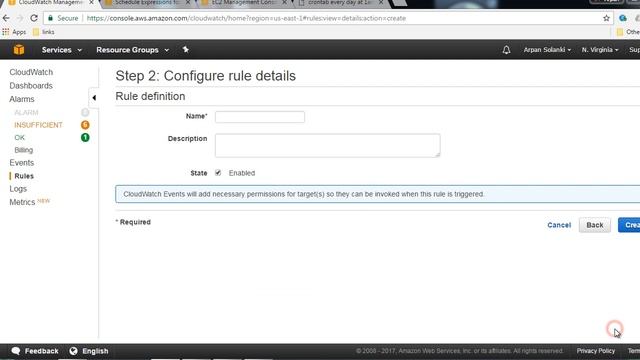Click the ALARM count badge
The width and height of the screenshot is (640, 360).
85,112
